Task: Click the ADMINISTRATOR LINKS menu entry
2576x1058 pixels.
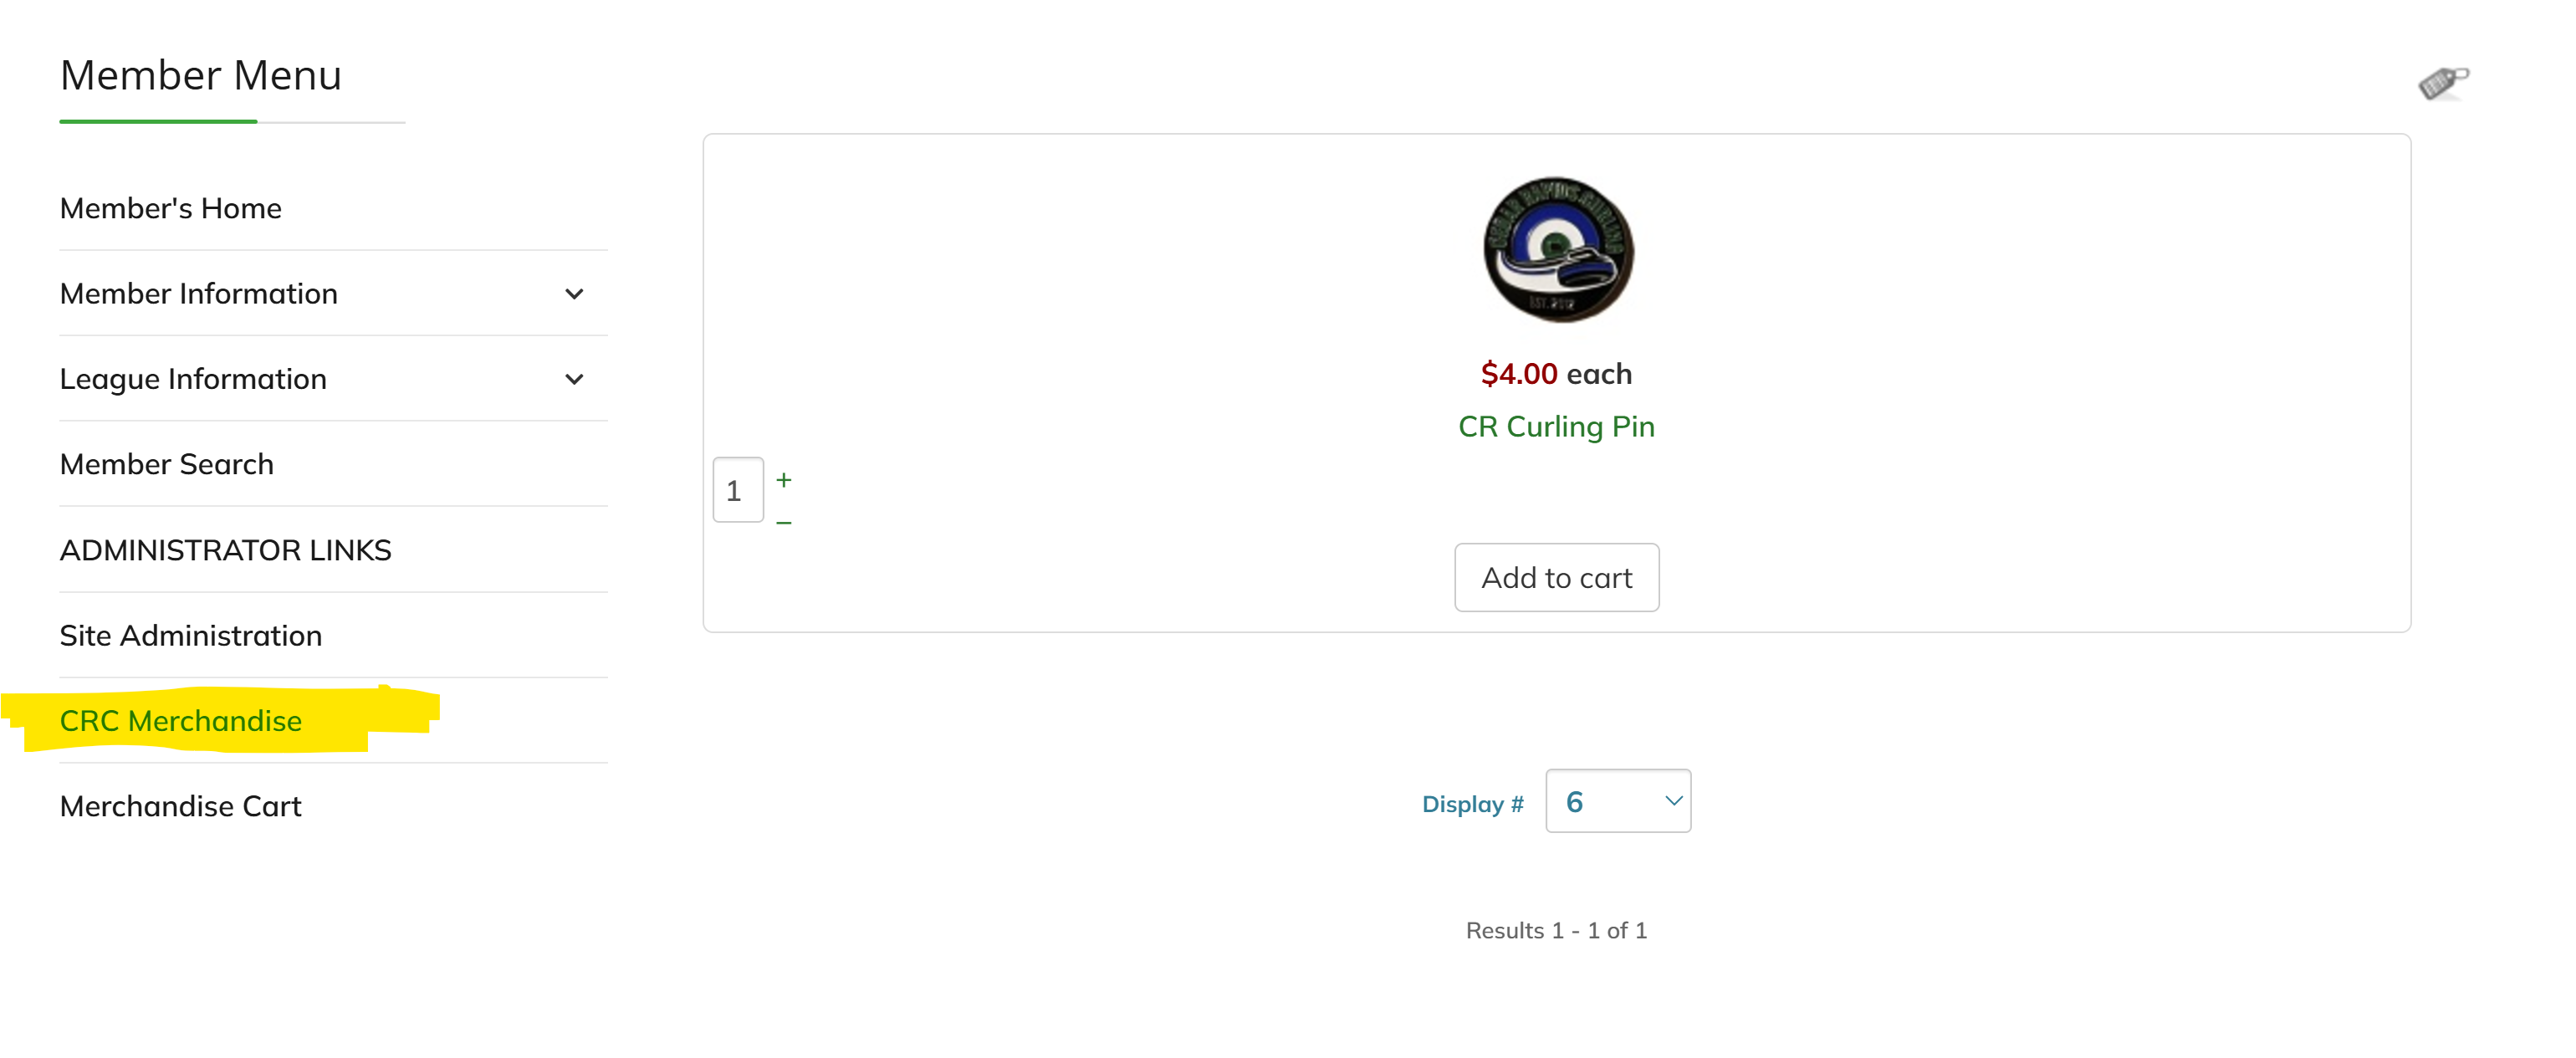Action: (x=226, y=551)
